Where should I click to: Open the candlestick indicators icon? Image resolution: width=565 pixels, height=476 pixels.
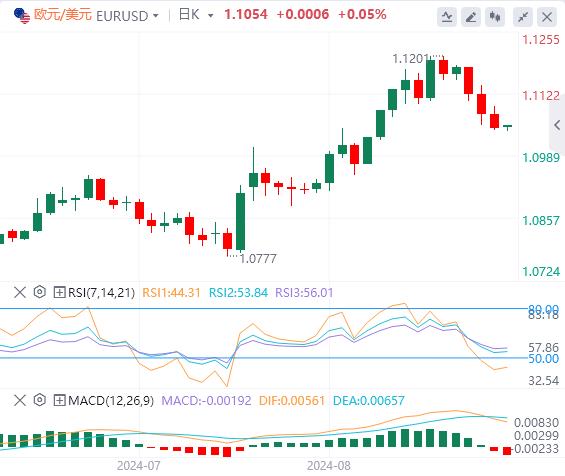[495, 17]
